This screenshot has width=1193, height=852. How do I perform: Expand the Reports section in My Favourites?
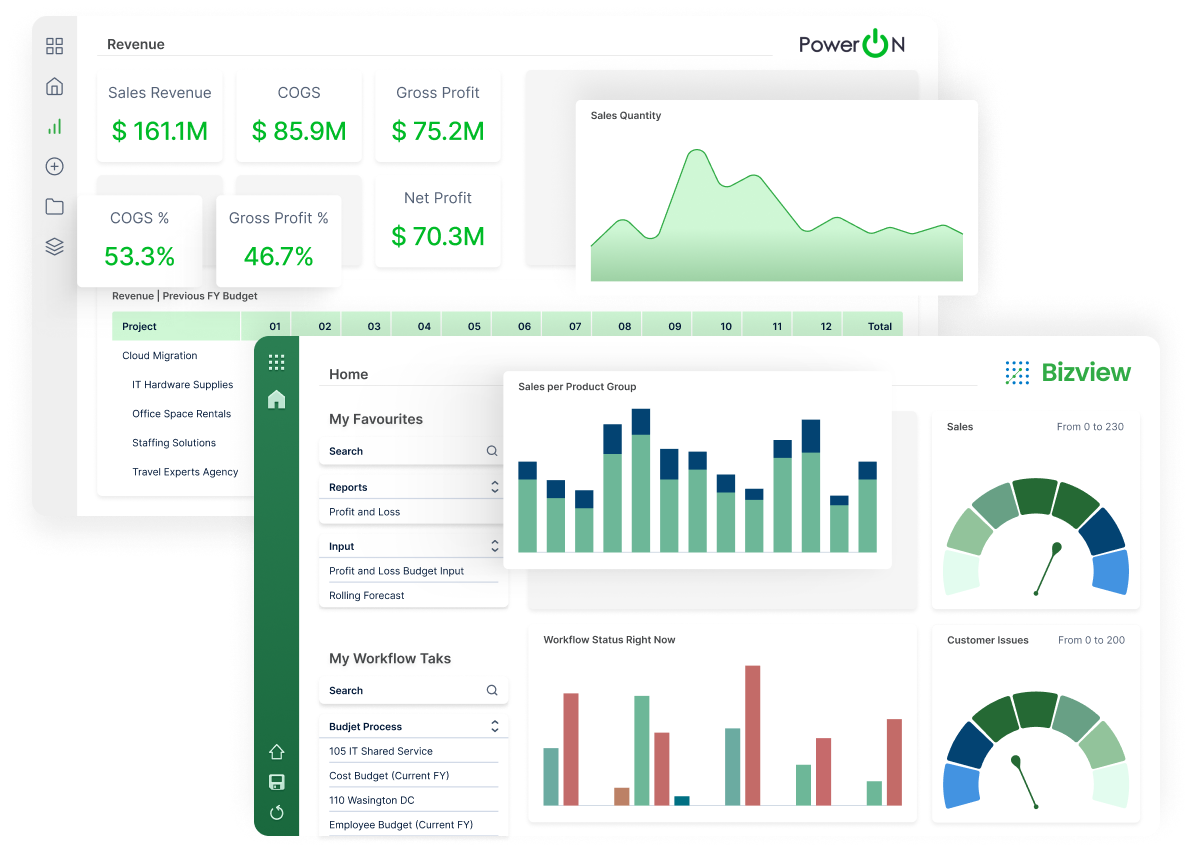(x=494, y=487)
